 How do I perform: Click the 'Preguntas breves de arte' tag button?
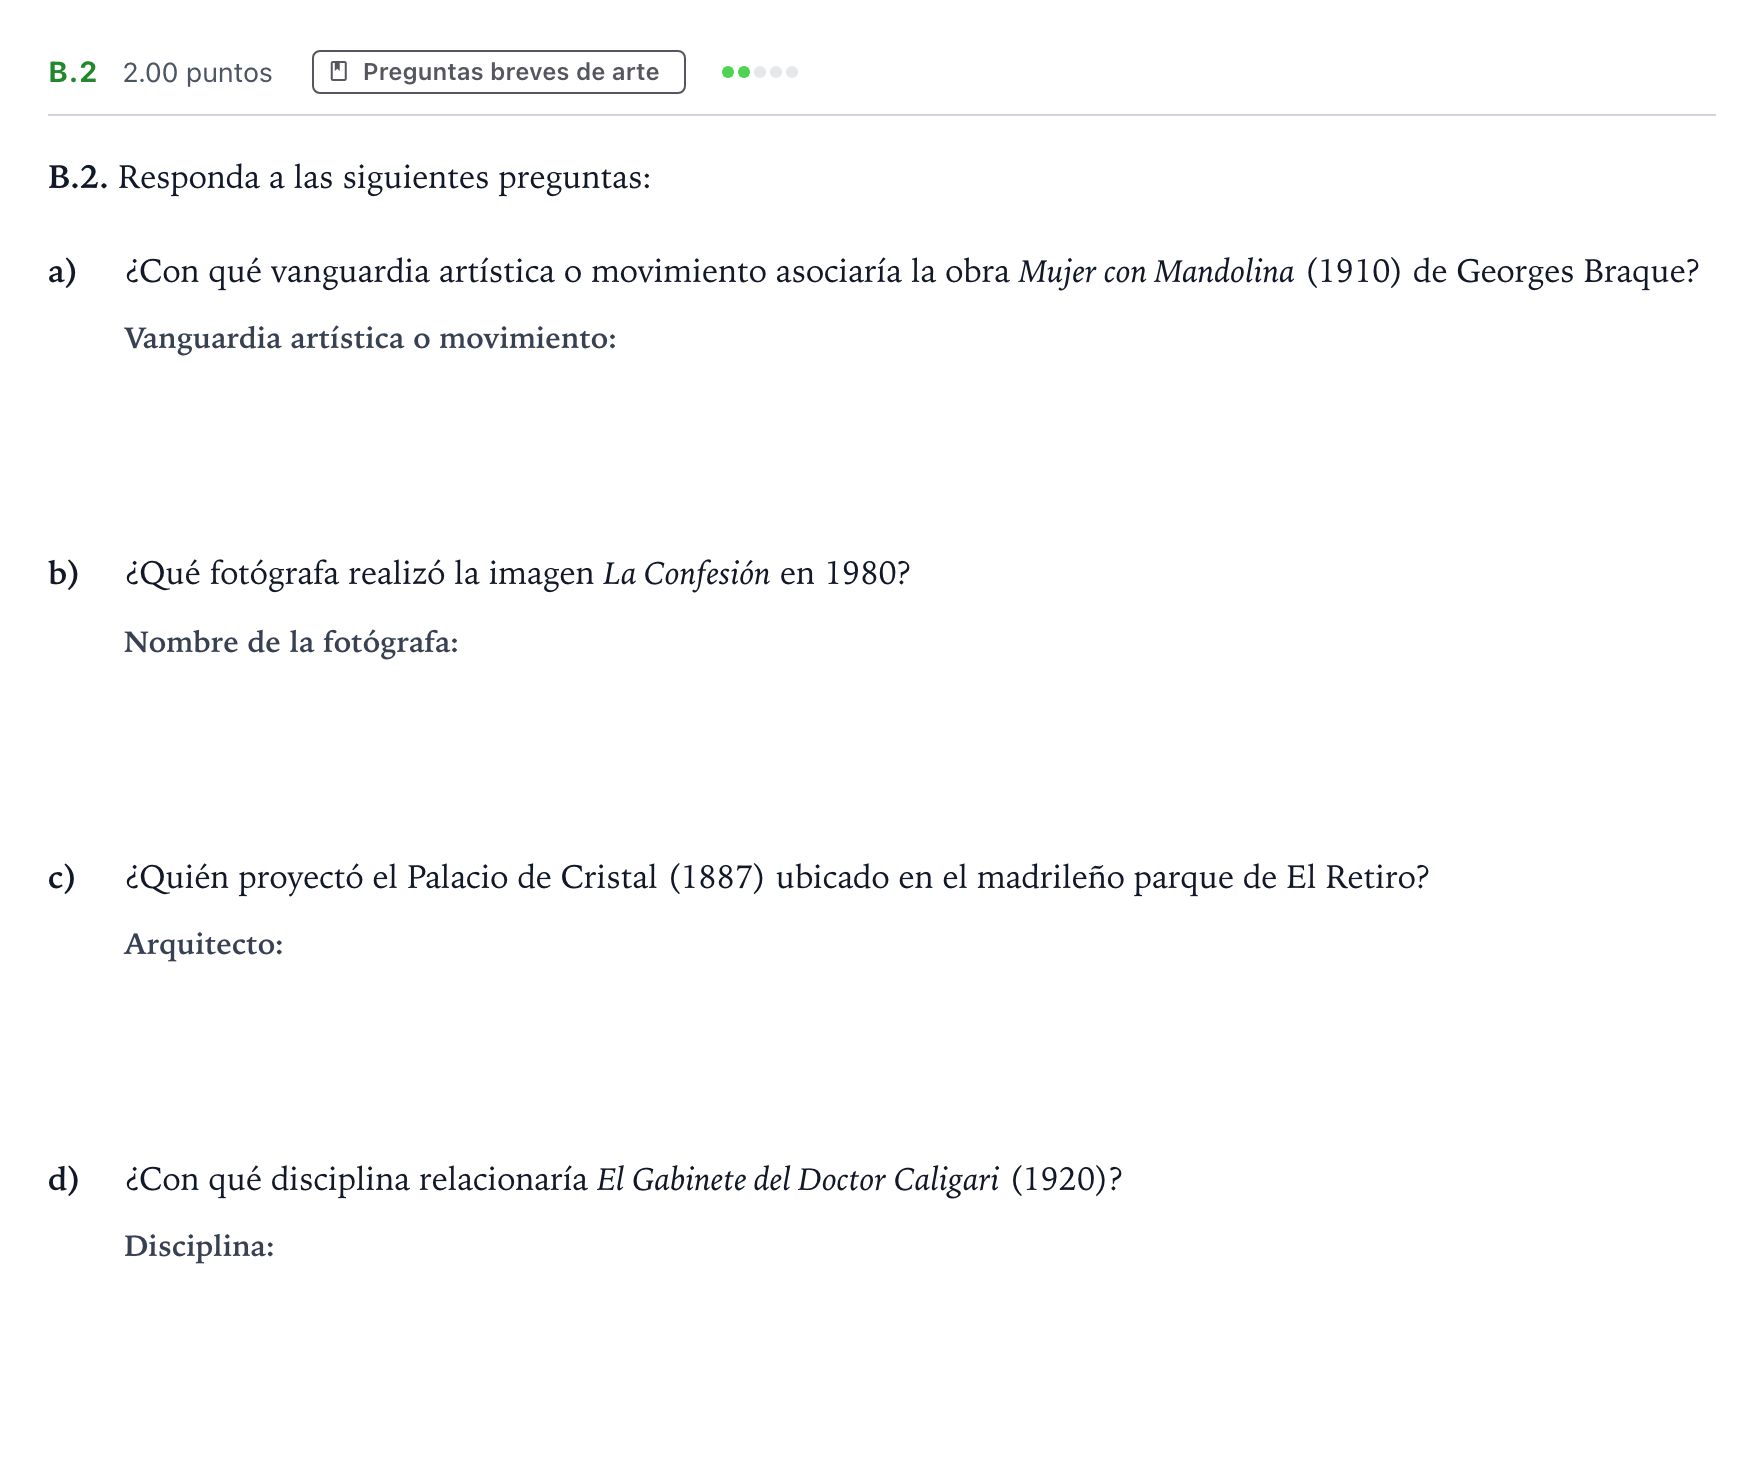[x=498, y=72]
